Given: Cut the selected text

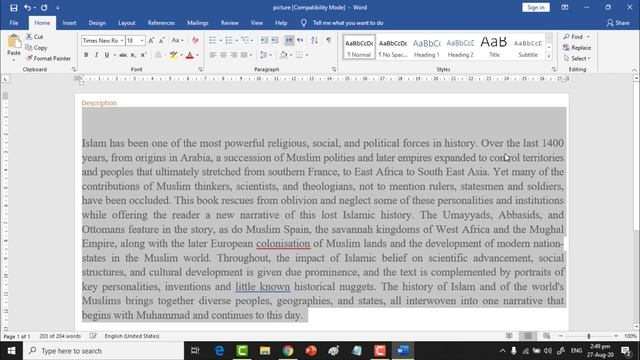Looking at the screenshot, I should [35, 37].
